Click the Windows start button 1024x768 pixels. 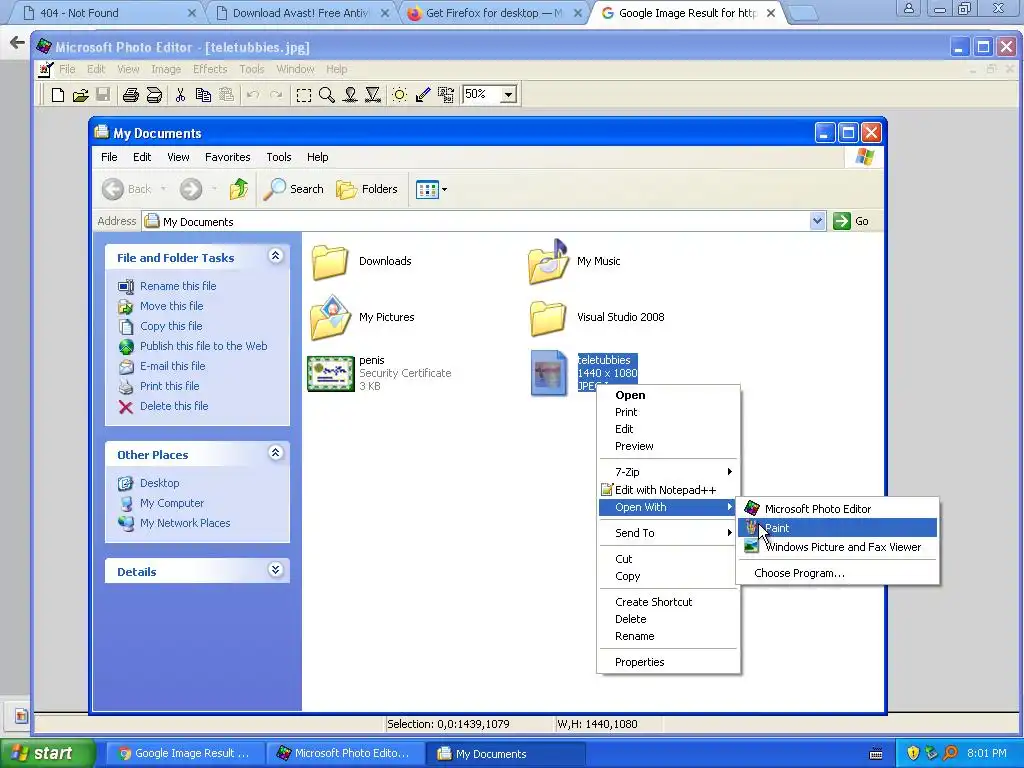(x=47, y=754)
